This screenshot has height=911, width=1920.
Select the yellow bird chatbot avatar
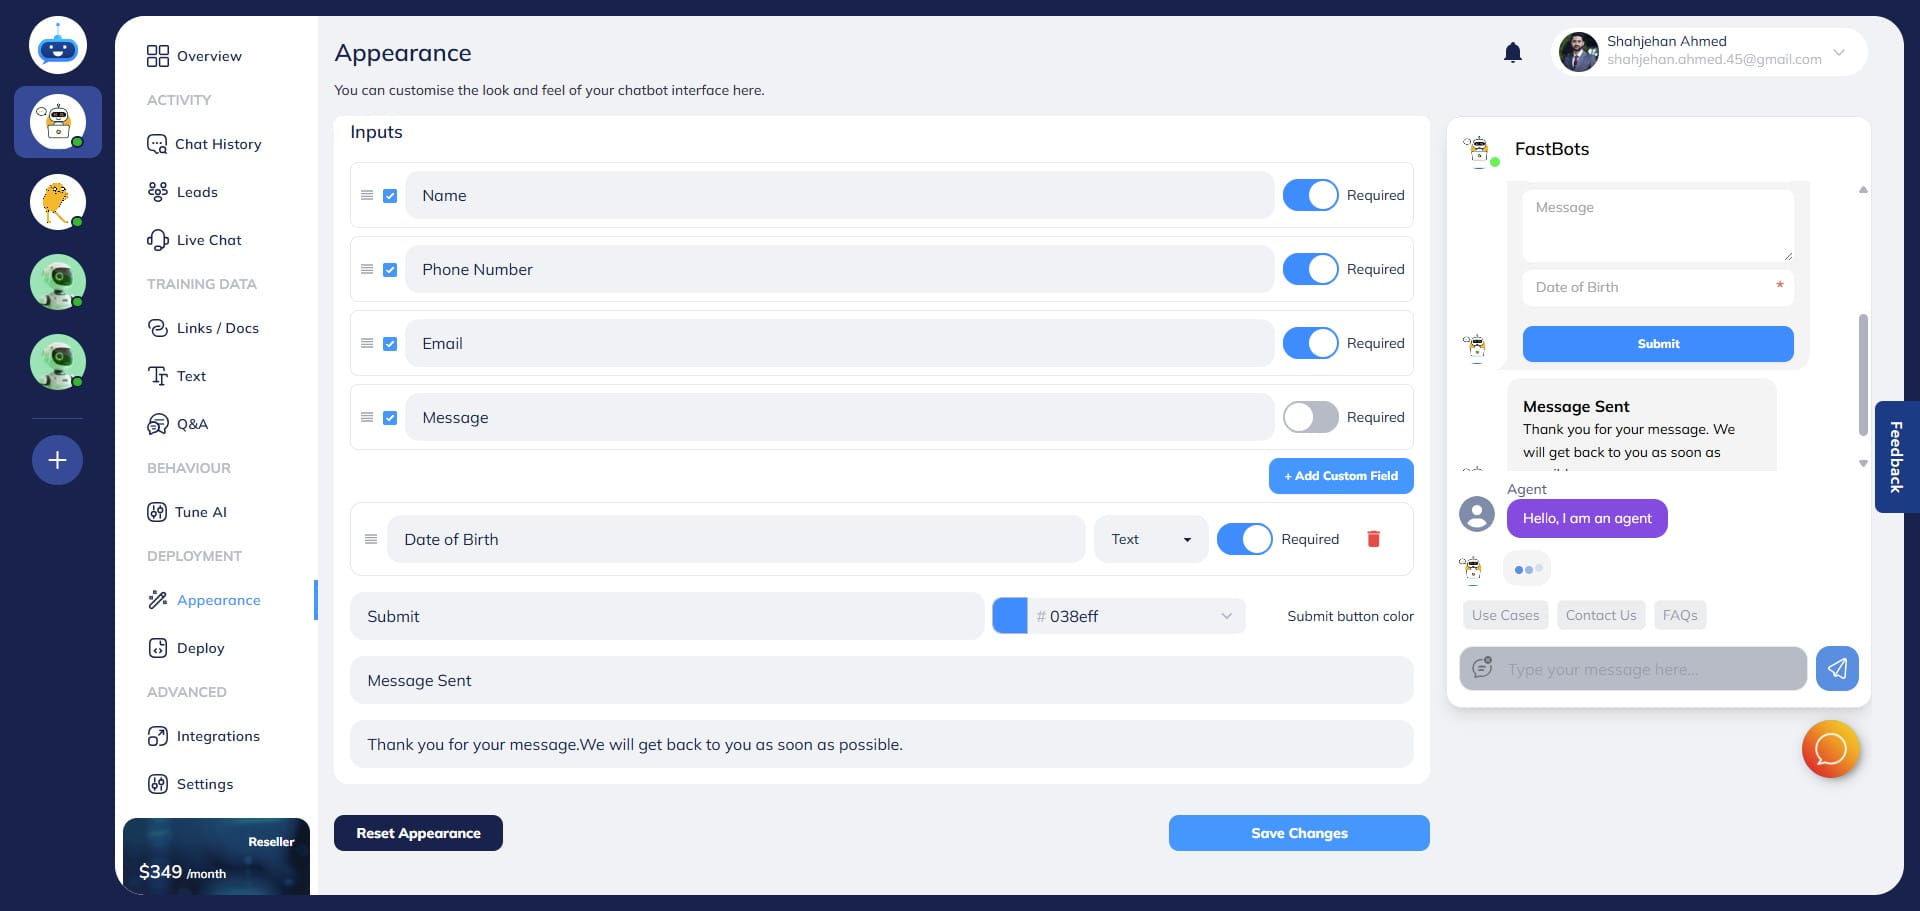(x=57, y=202)
